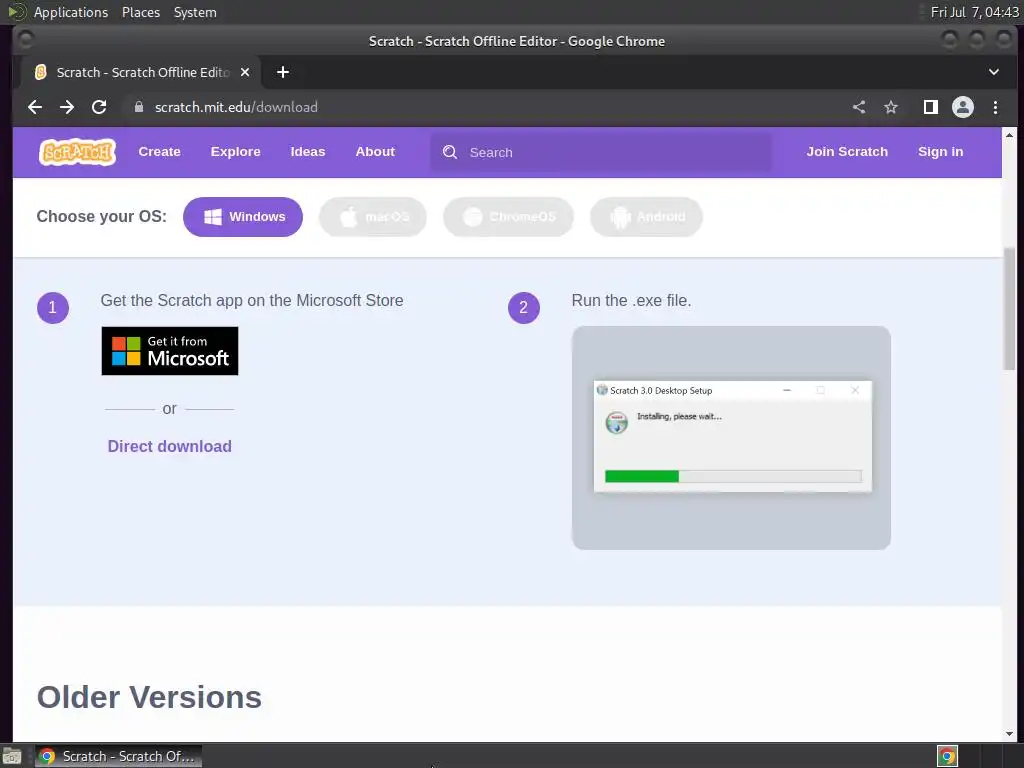This screenshot has height=768, width=1024.
Task: Open the Chrome profile avatar
Action: pos(963,107)
